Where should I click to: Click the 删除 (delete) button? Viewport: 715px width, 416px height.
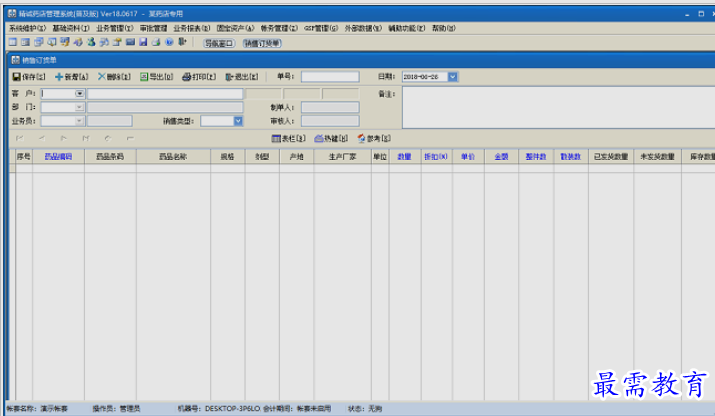coord(114,77)
